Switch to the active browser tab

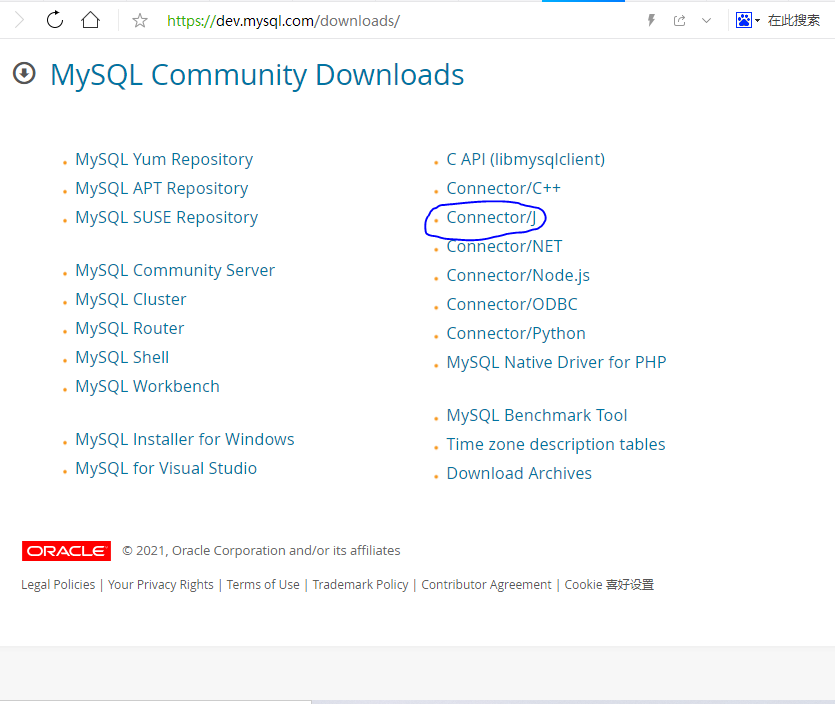tap(583, 5)
